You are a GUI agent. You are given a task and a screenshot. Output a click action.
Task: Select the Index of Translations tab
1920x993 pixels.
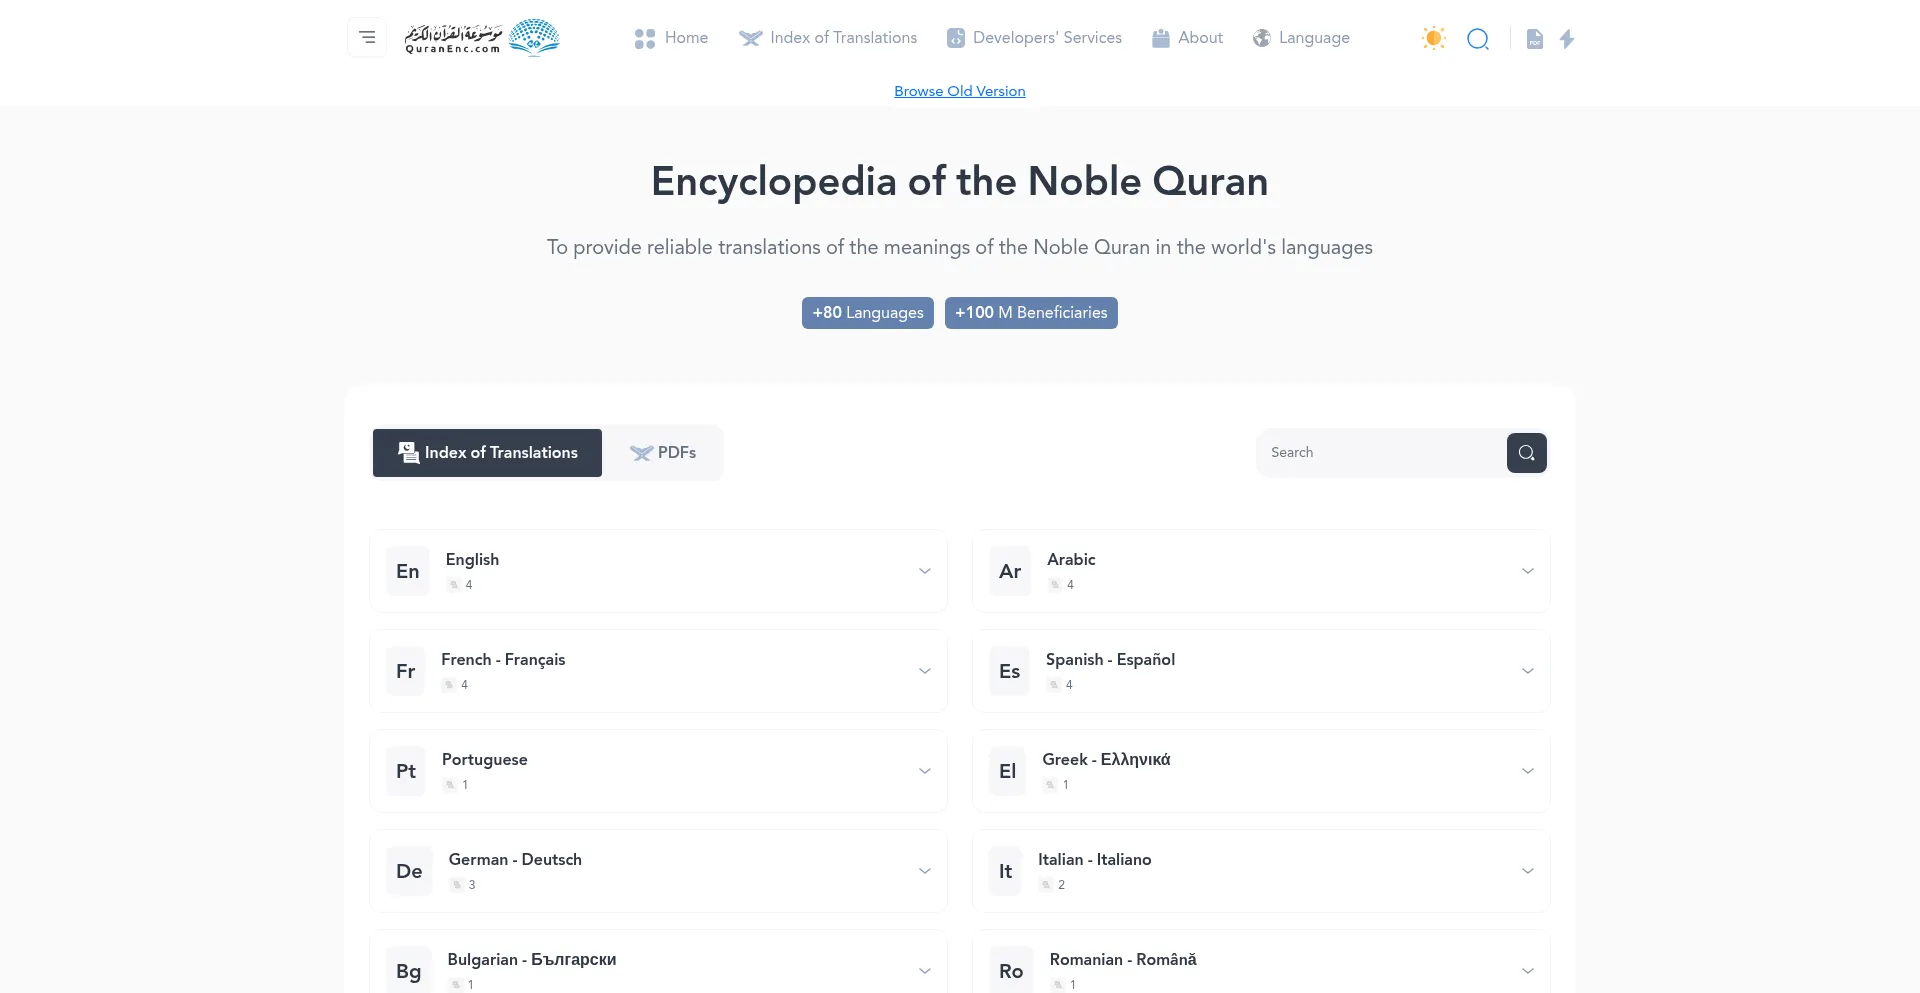pos(488,453)
